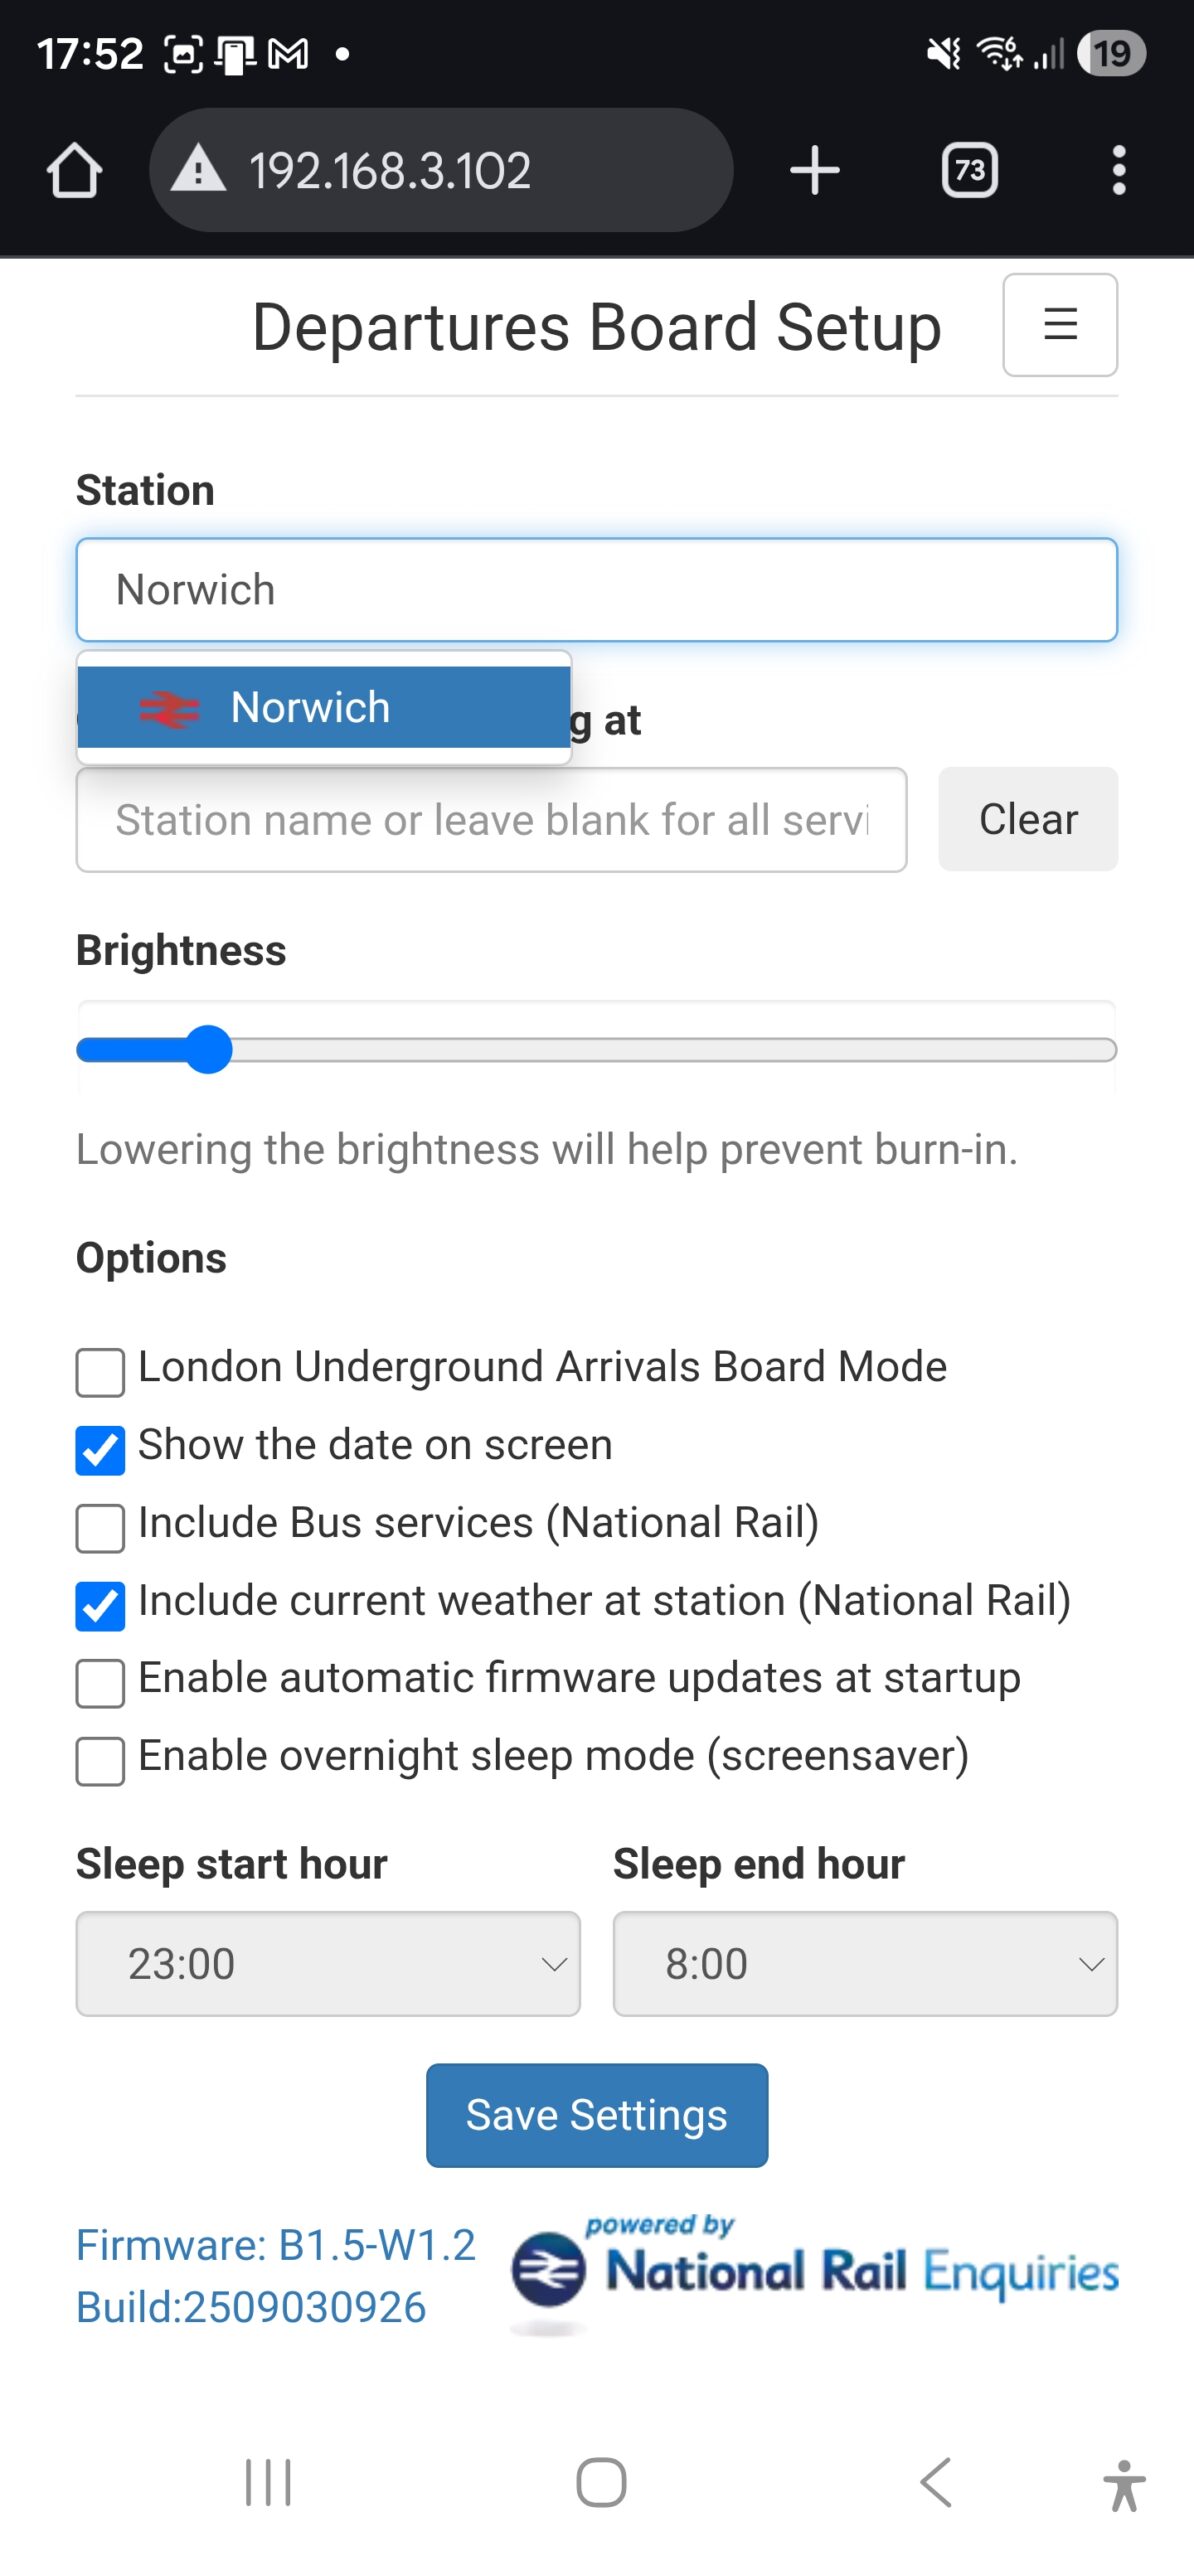Tap the Android back navigation arrow
The image size is (1194, 2560).
coord(936,2482)
